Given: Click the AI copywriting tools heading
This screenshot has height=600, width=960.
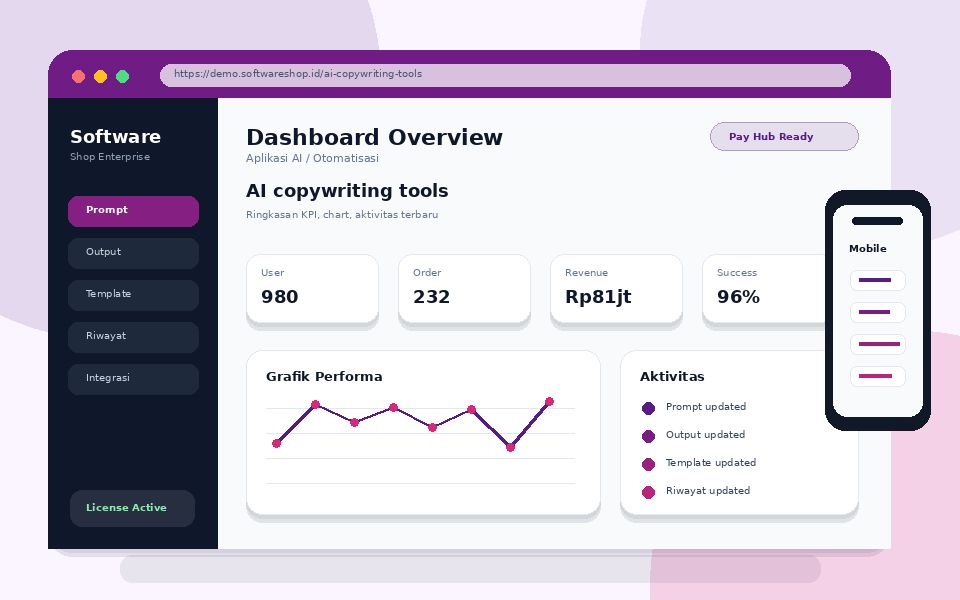Looking at the screenshot, I should point(347,191).
